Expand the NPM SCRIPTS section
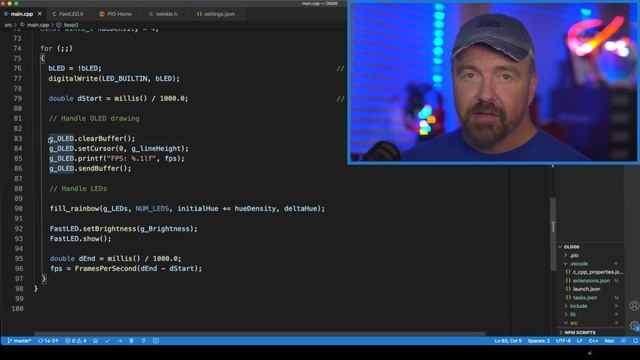Screen dimensions: 640x360 tap(590, 333)
